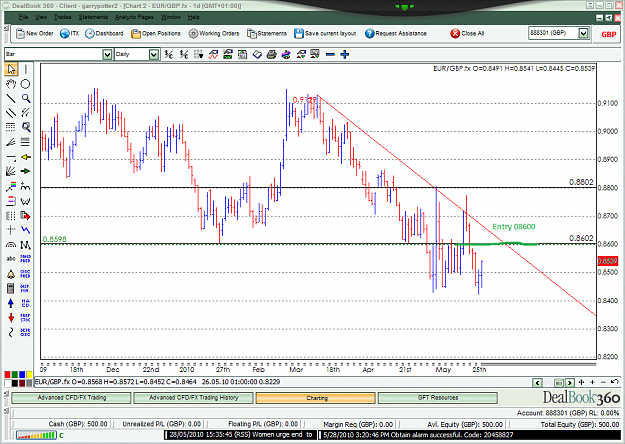625x444 pixels.
Task: Open the Analytic Pages menu
Action: click(x=134, y=17)
